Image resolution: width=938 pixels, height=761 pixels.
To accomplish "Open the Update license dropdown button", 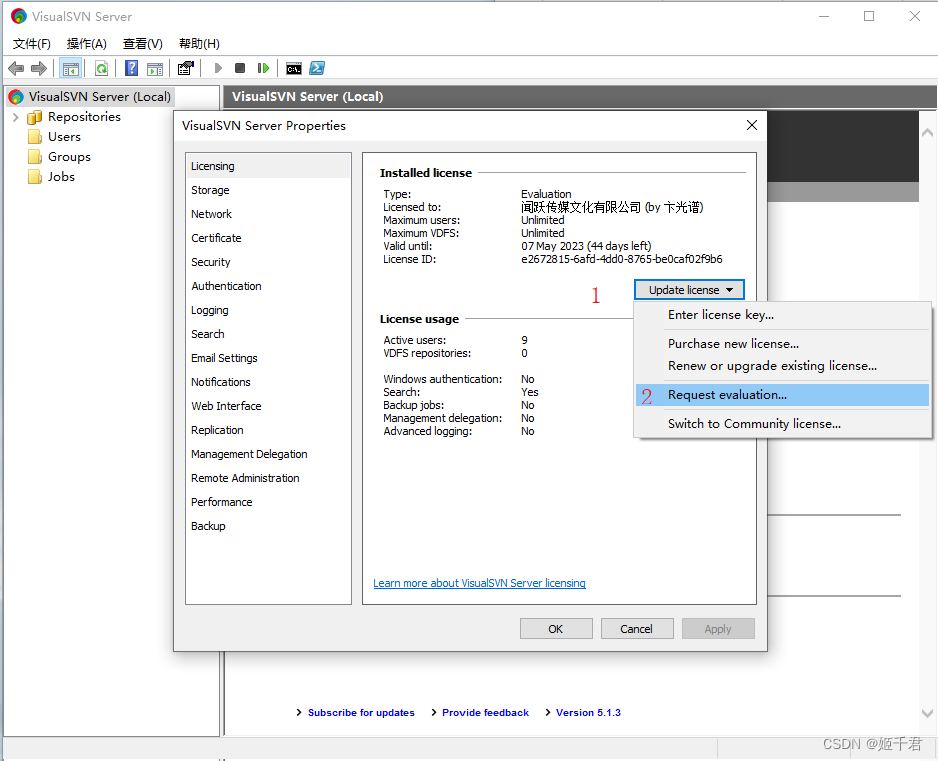I will coord(689,290).
